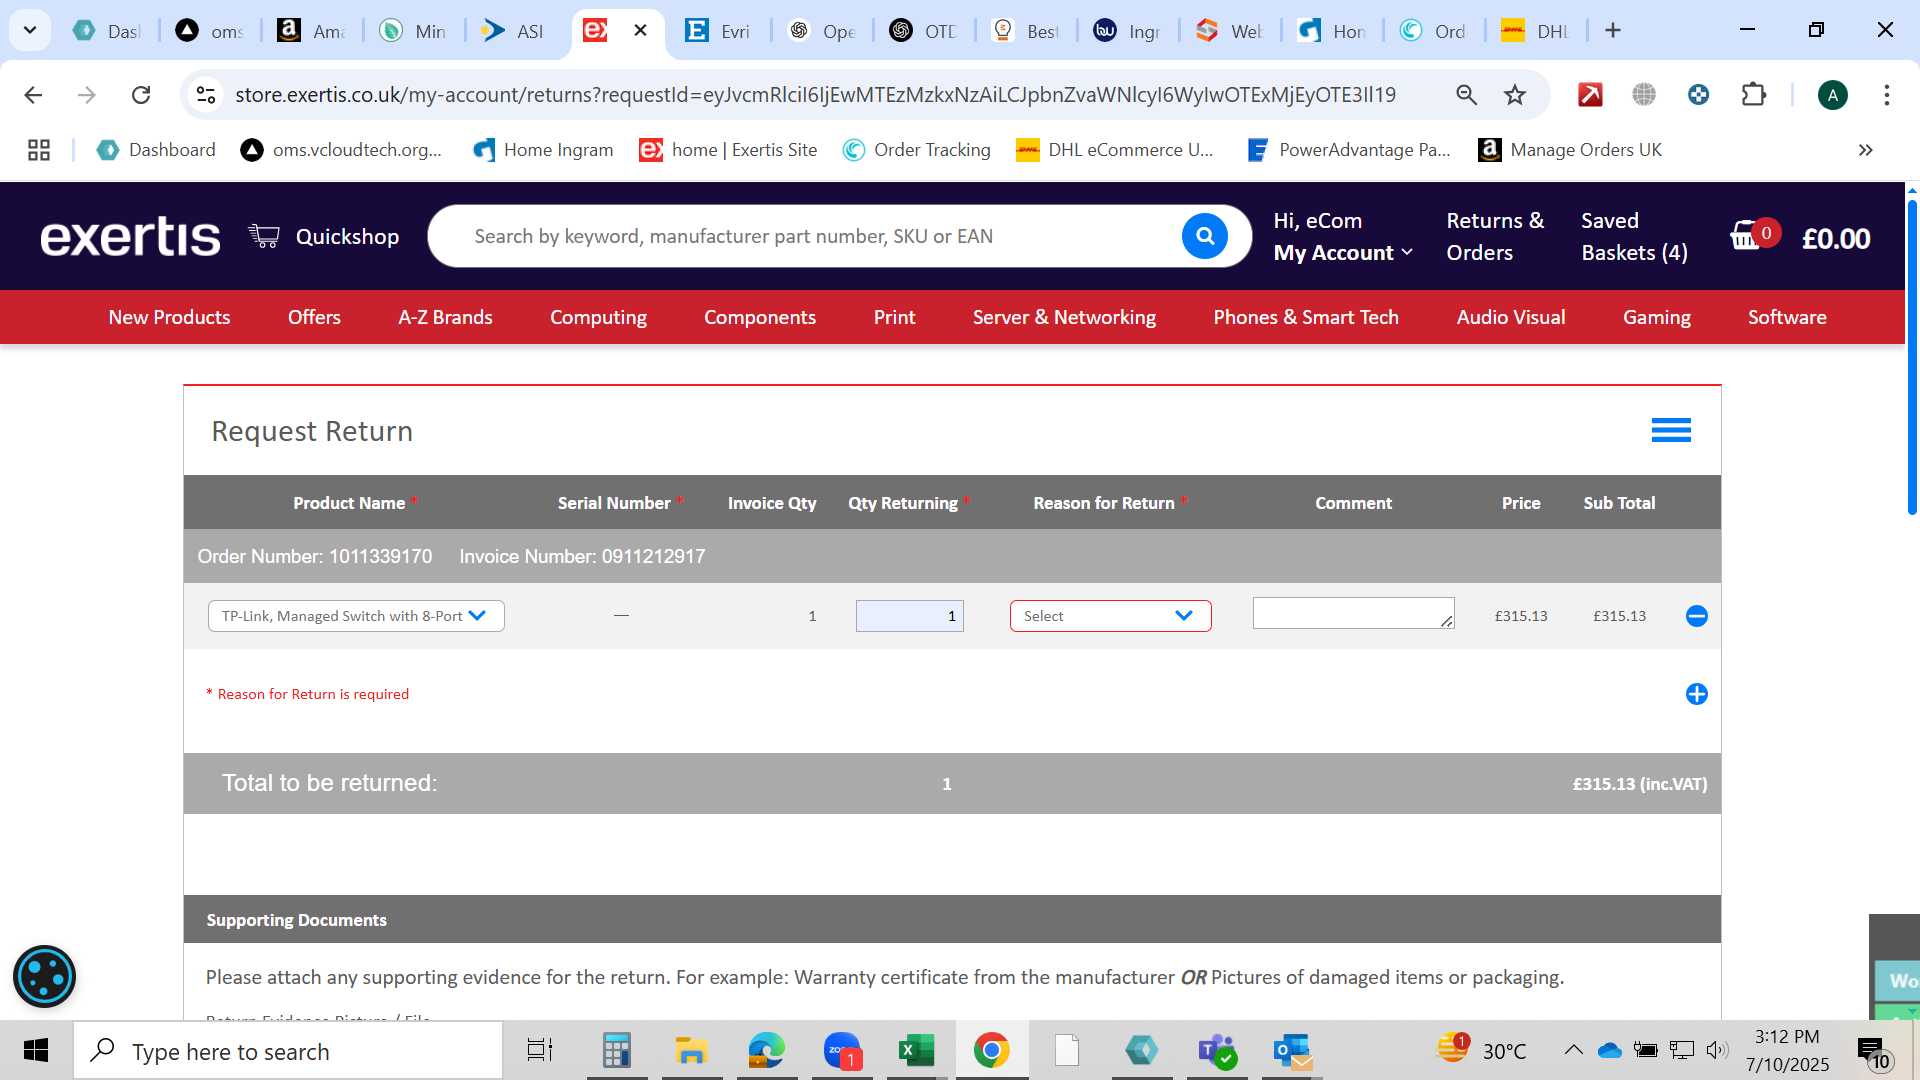Open the Calculator taskbar icon

616,1050
